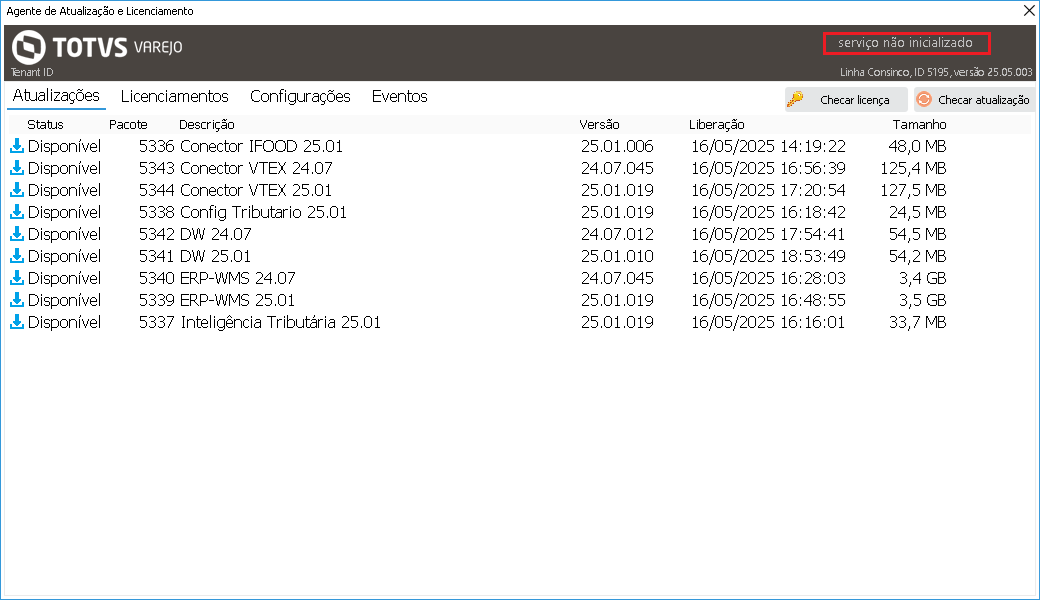Click release date 16/05/2025 16:56:39
1040x600 pixels.
pyautogui.click(x=768, y=168)
